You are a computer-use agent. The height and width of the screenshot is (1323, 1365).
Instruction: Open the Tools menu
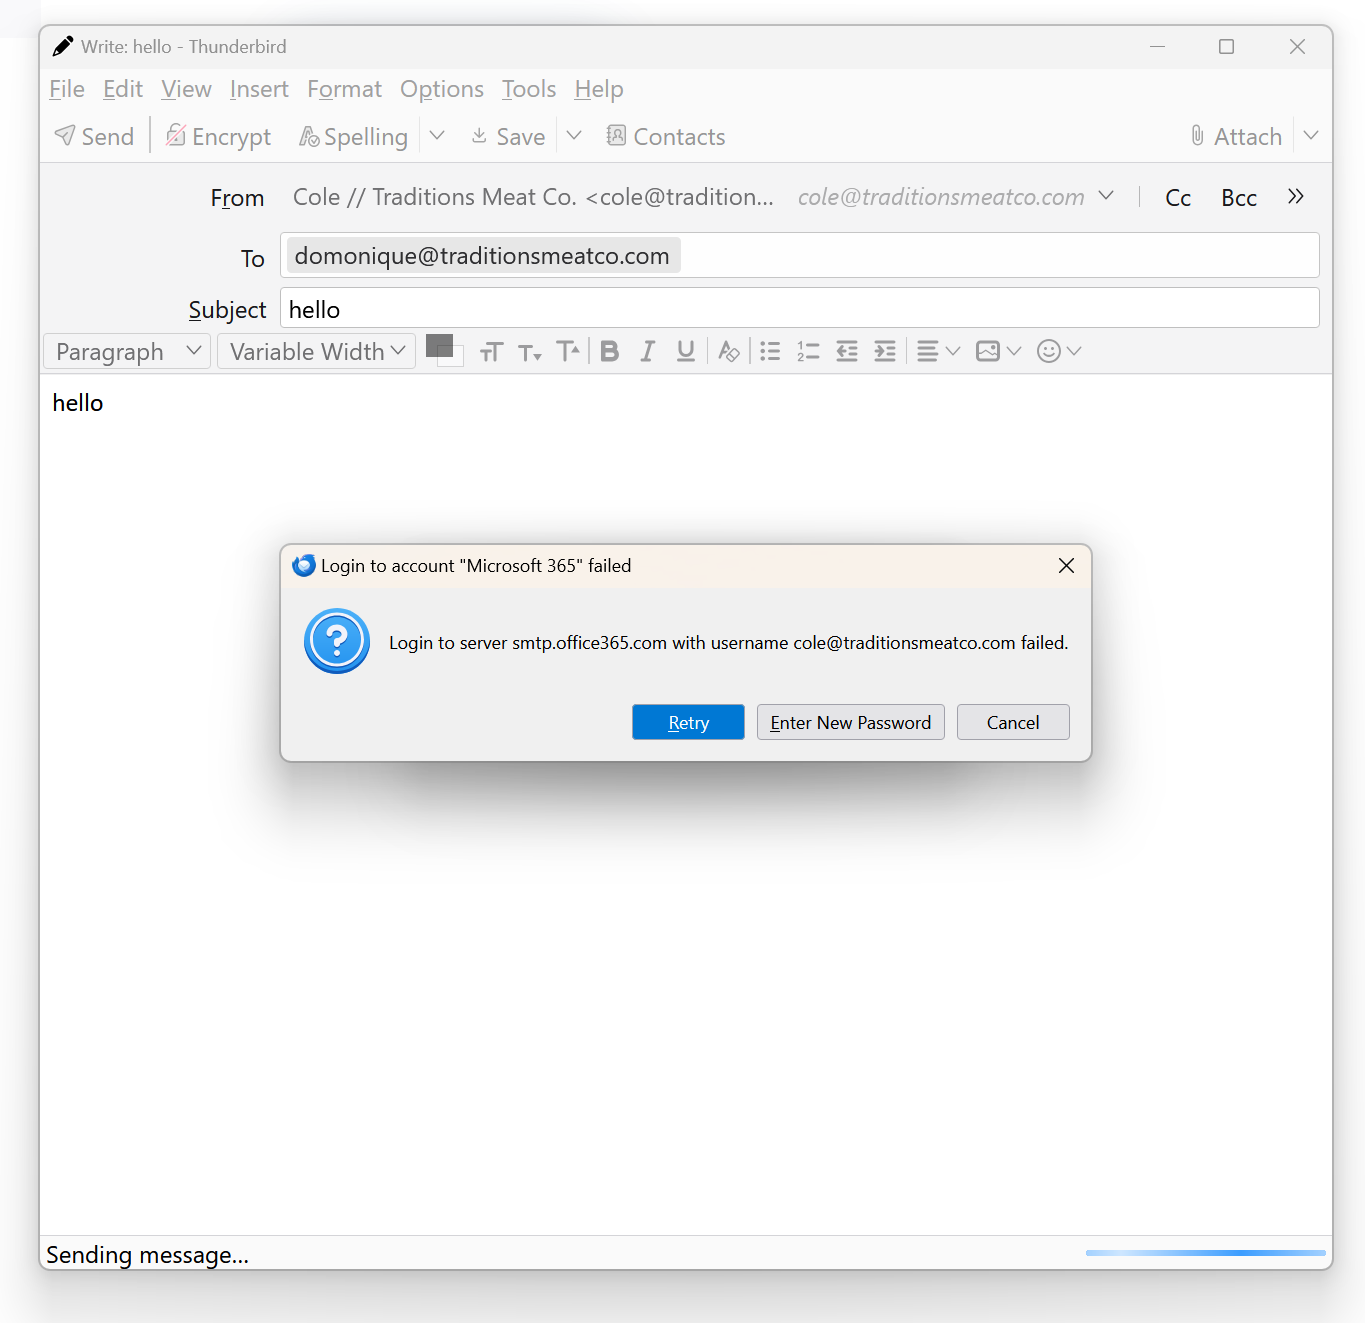(x=529, y=89)
